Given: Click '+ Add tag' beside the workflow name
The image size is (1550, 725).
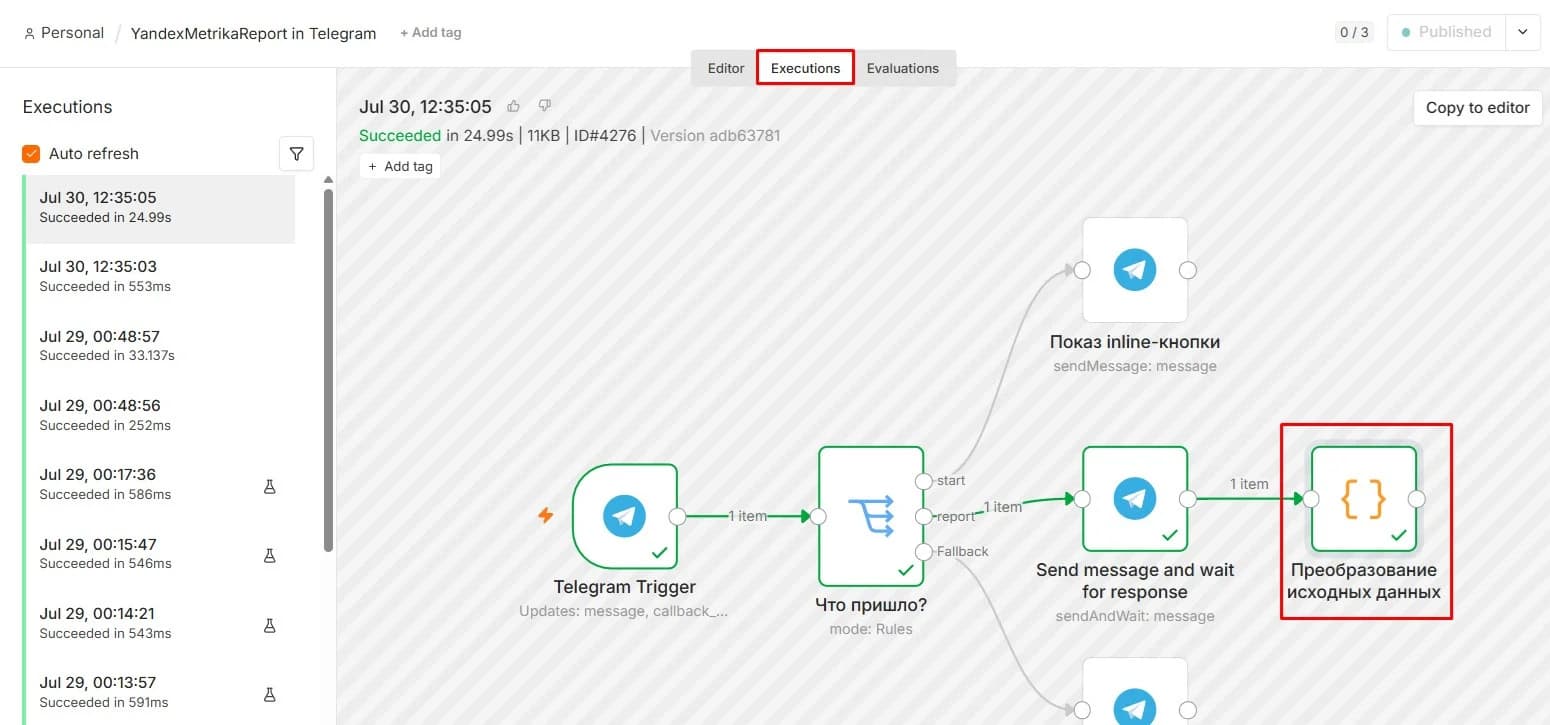Looking at the screenshot, I should point(431,33).
